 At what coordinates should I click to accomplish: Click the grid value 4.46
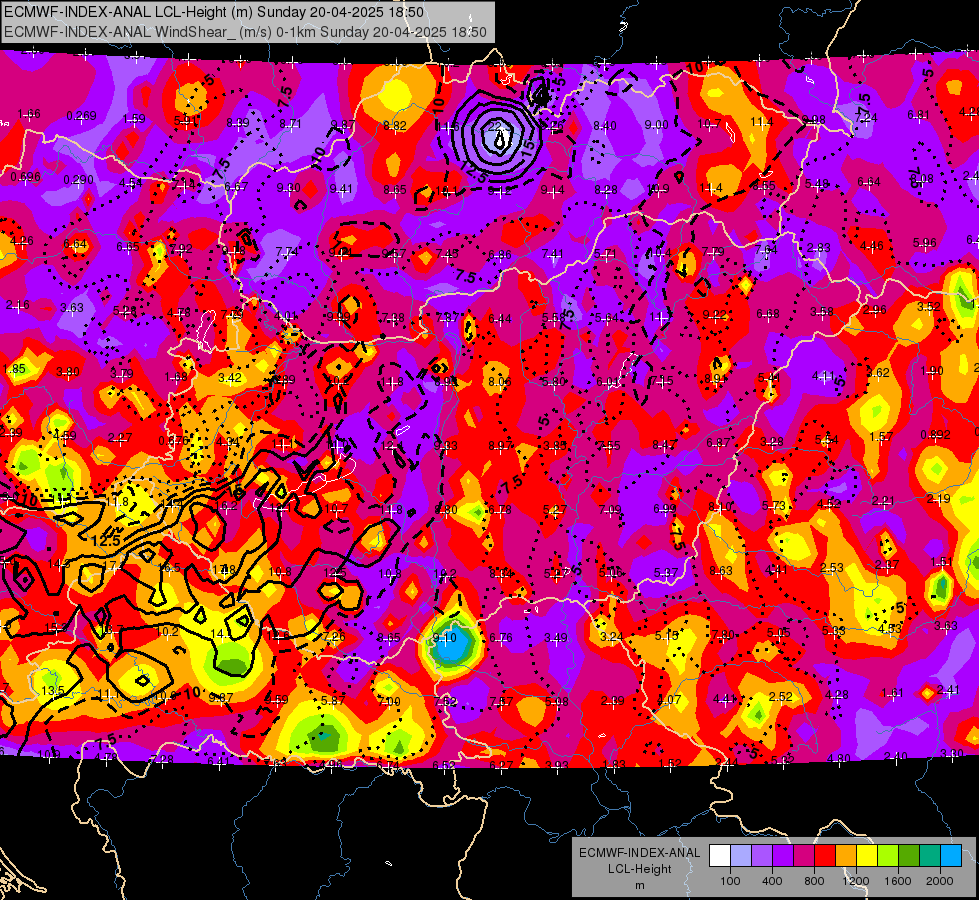[871, 245]
